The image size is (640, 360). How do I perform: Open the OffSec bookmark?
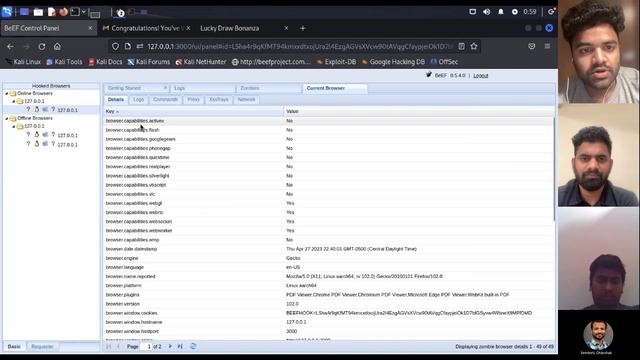coord(444,62)
